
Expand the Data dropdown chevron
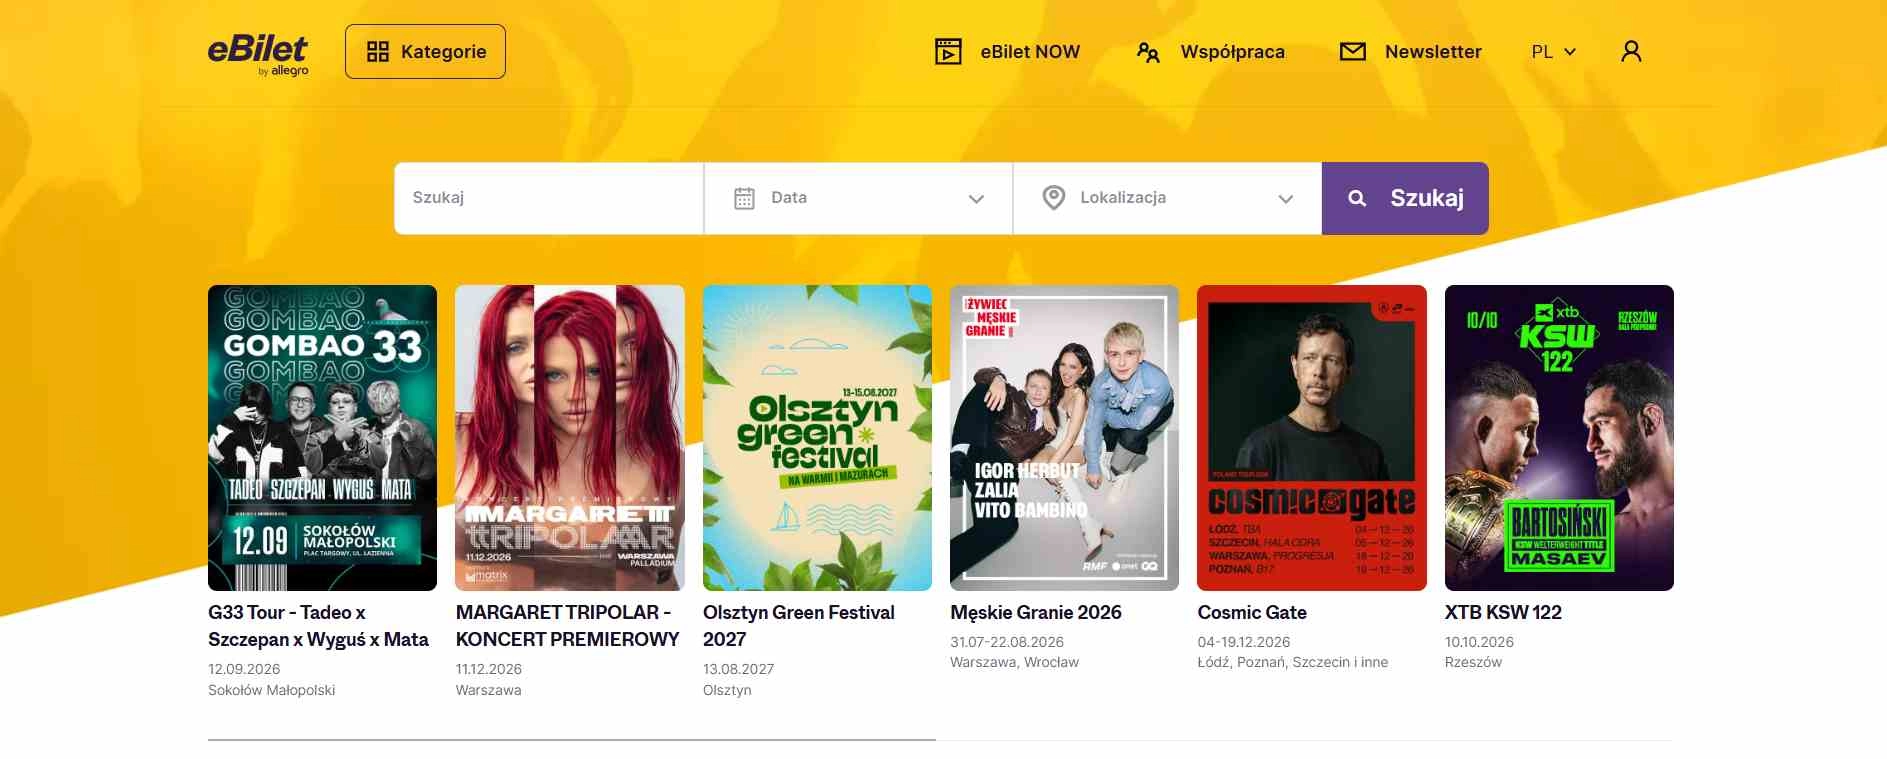[x=976, y=199]
